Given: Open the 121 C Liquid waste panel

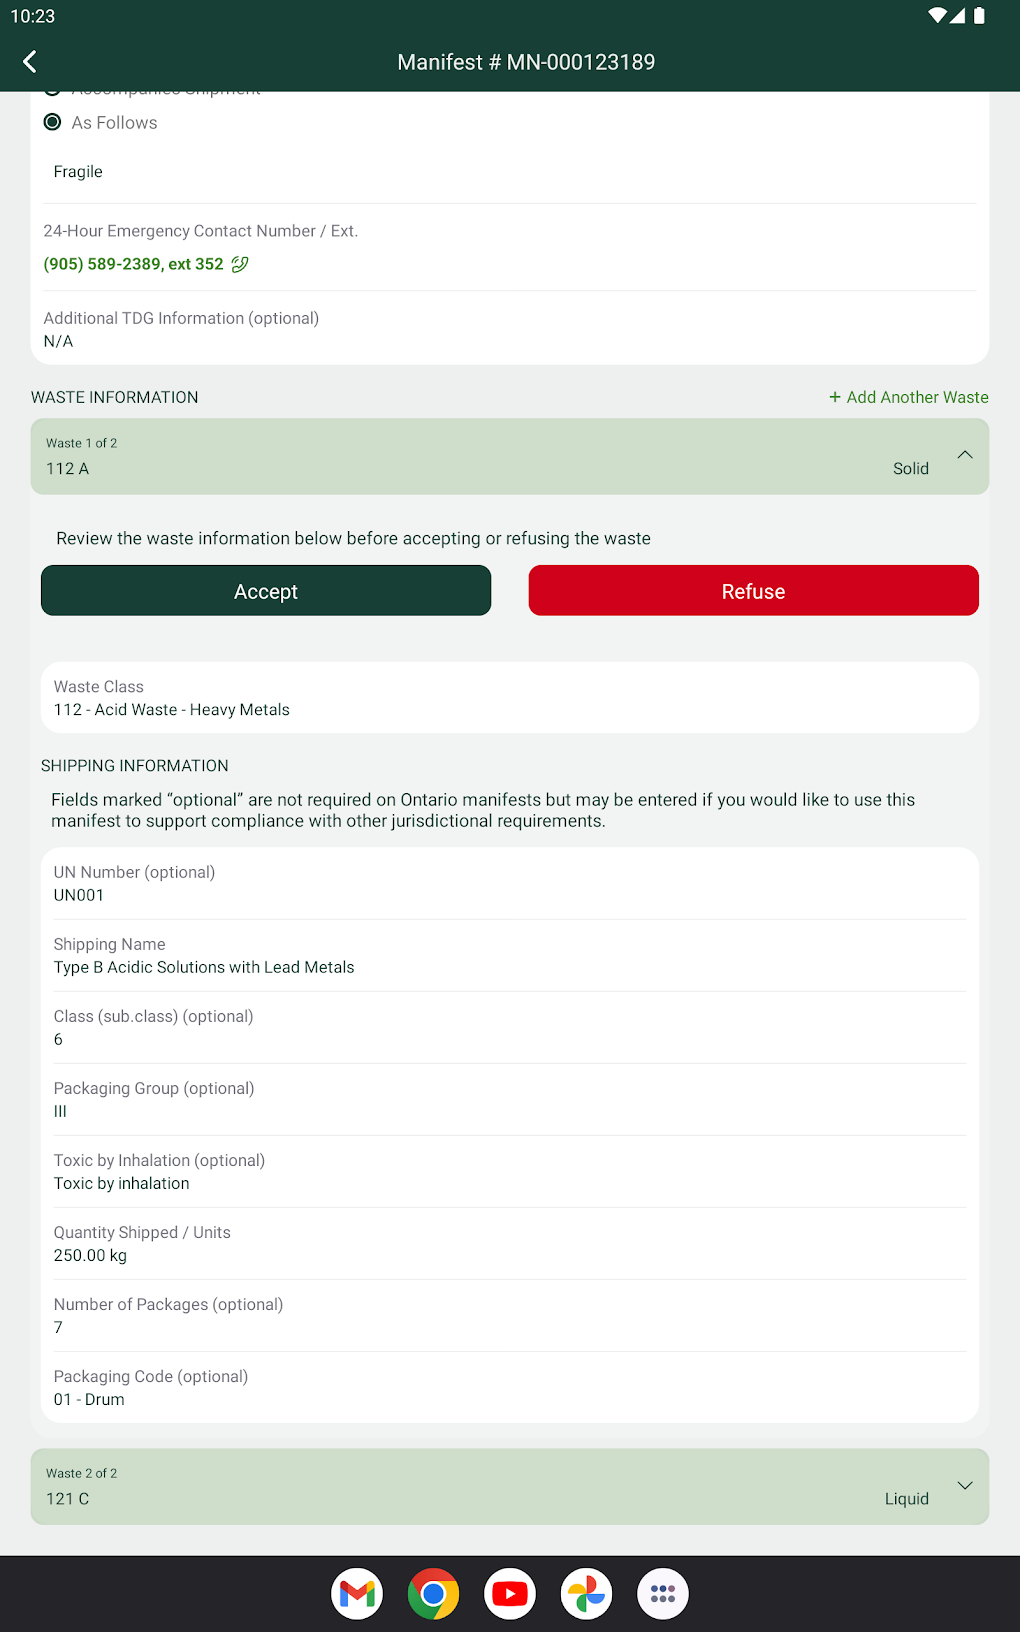Looking at the screenshot, I should click(x=500, y=1487).
